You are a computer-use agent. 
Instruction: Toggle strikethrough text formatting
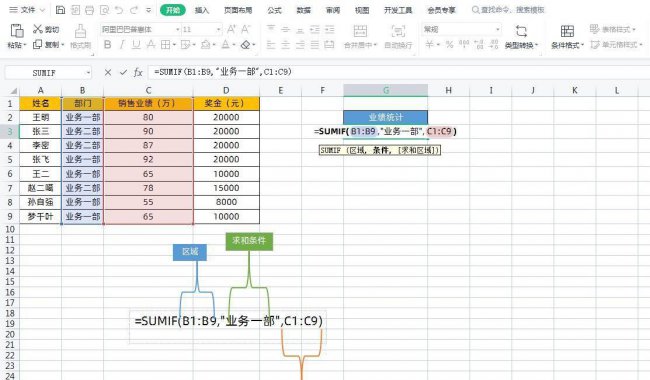tap(151, 44)
